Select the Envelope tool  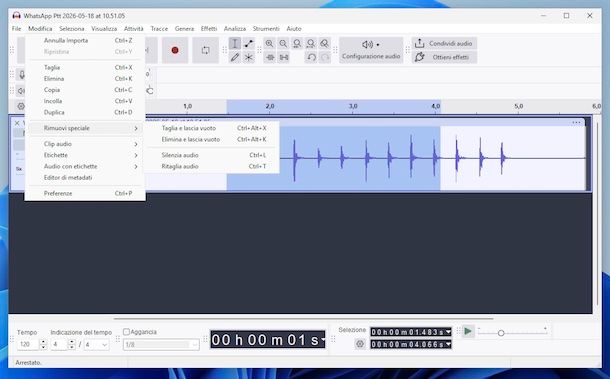pos(249,44)
